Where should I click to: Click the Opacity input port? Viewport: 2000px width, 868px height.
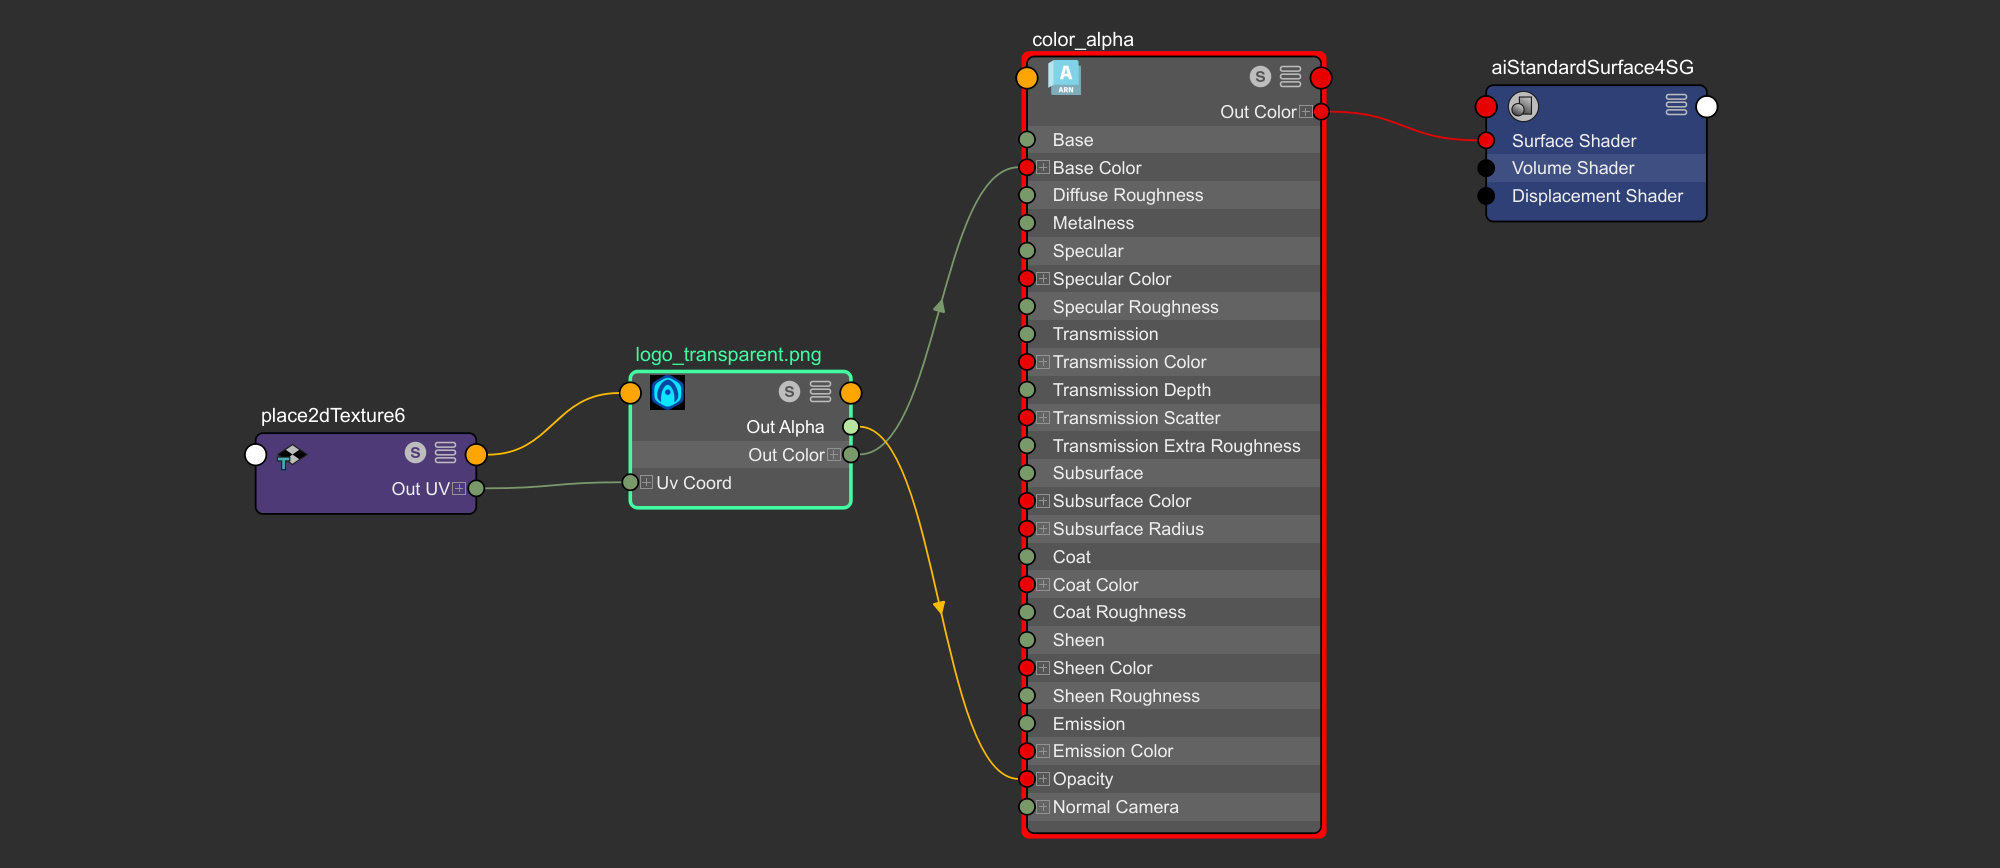tap(1027, 779)
